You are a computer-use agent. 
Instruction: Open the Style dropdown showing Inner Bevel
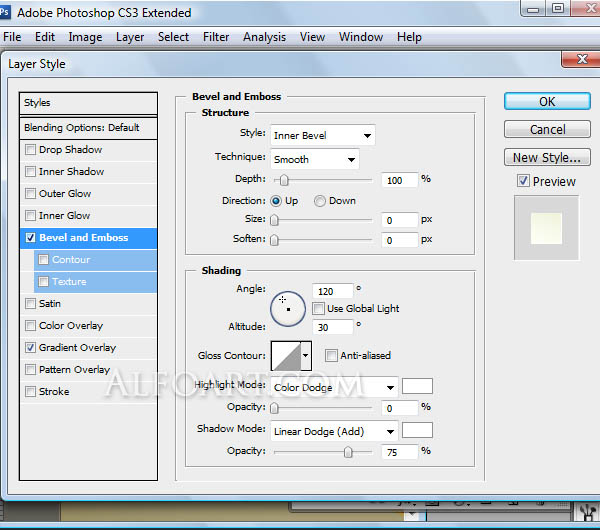click(323, 135)
